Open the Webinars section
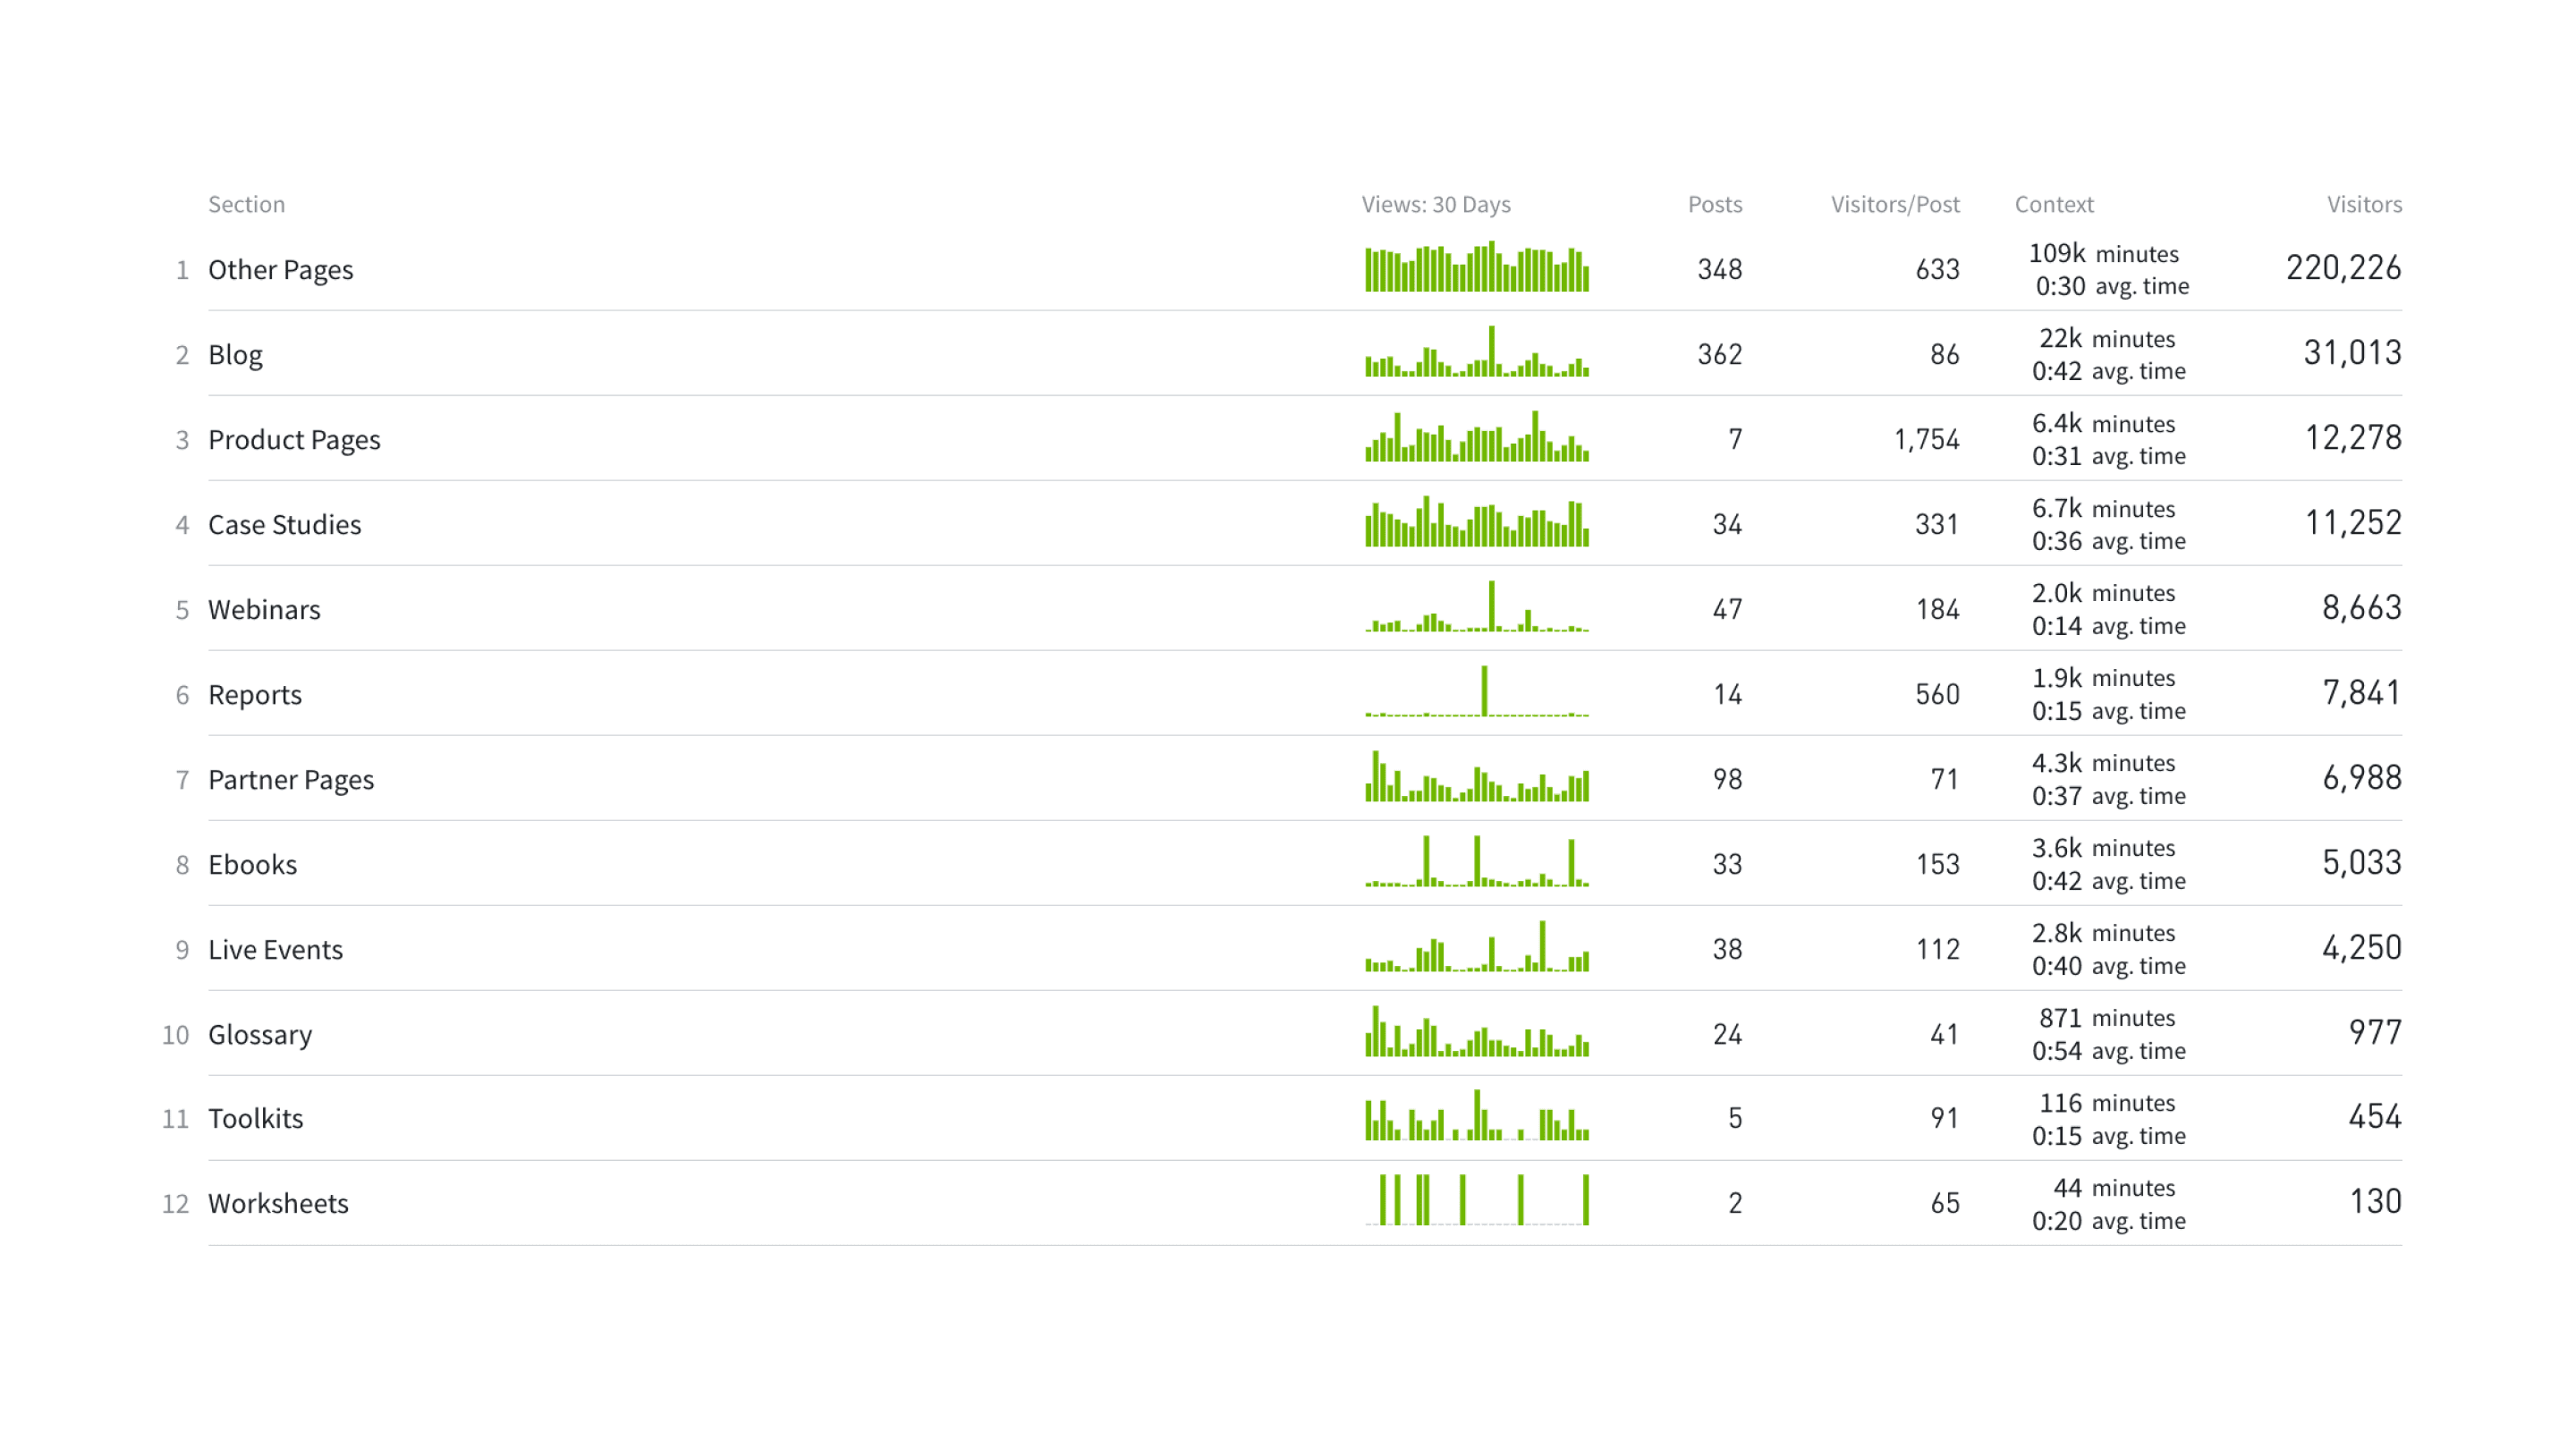The width and height of the screenshot is (2576, 1431). click(x=264, y=610)
